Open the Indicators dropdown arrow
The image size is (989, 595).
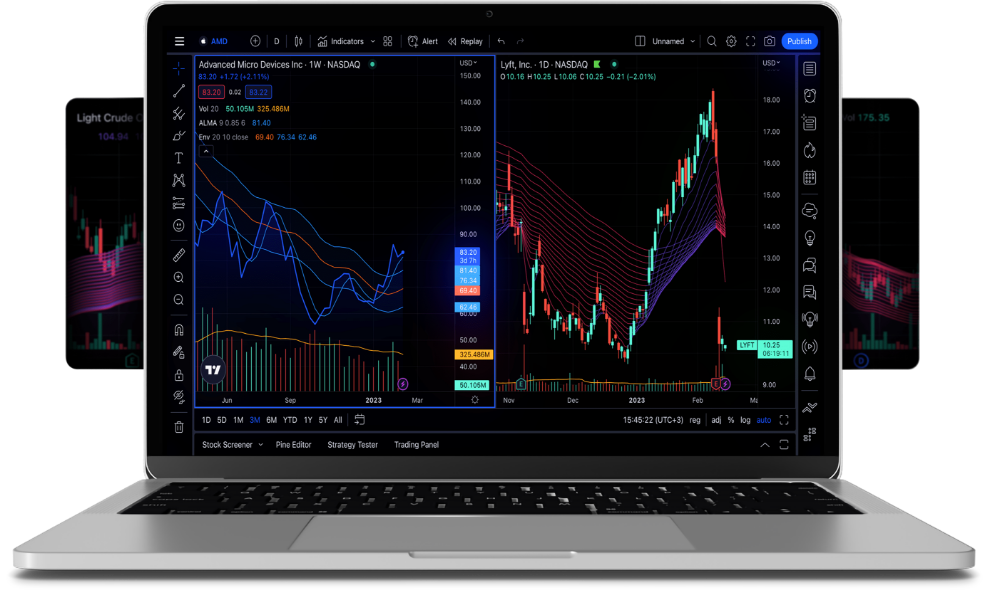click(373, 41)
